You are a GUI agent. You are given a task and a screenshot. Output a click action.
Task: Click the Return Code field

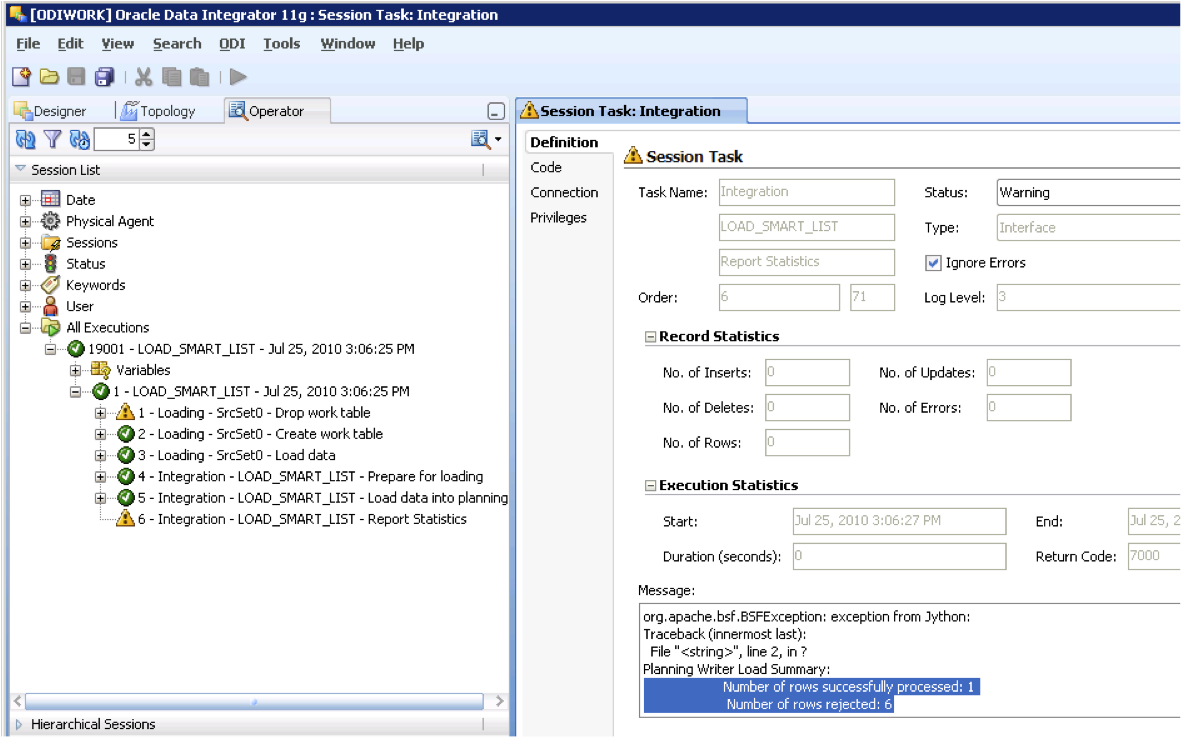pyautogui.click(x=1154, y=557)
